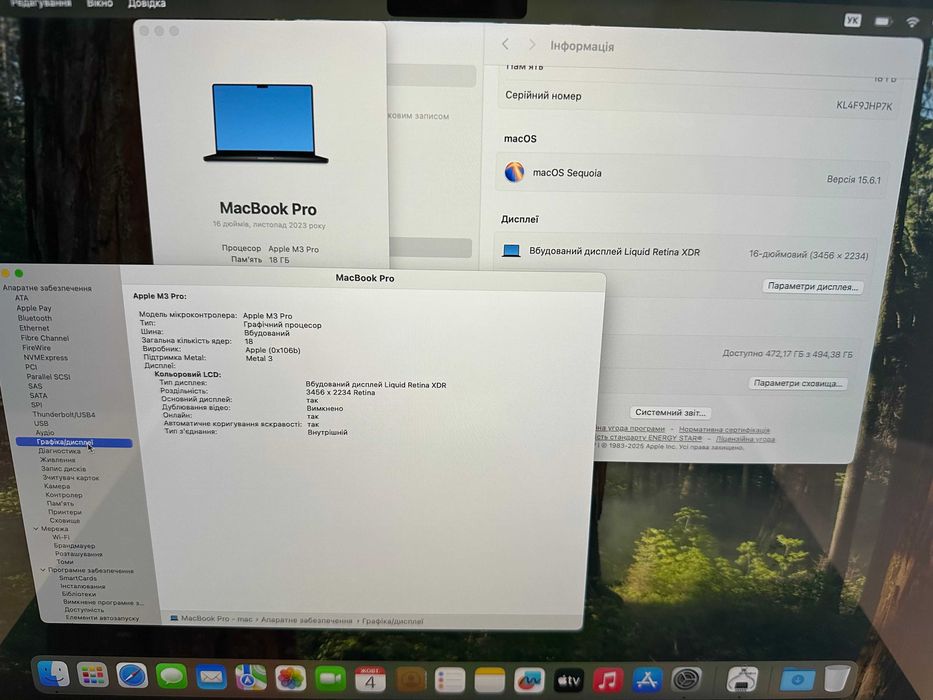Open Calendar showing date 4
This screenshot has width=933, height=700.
click(x=370, y=679)
